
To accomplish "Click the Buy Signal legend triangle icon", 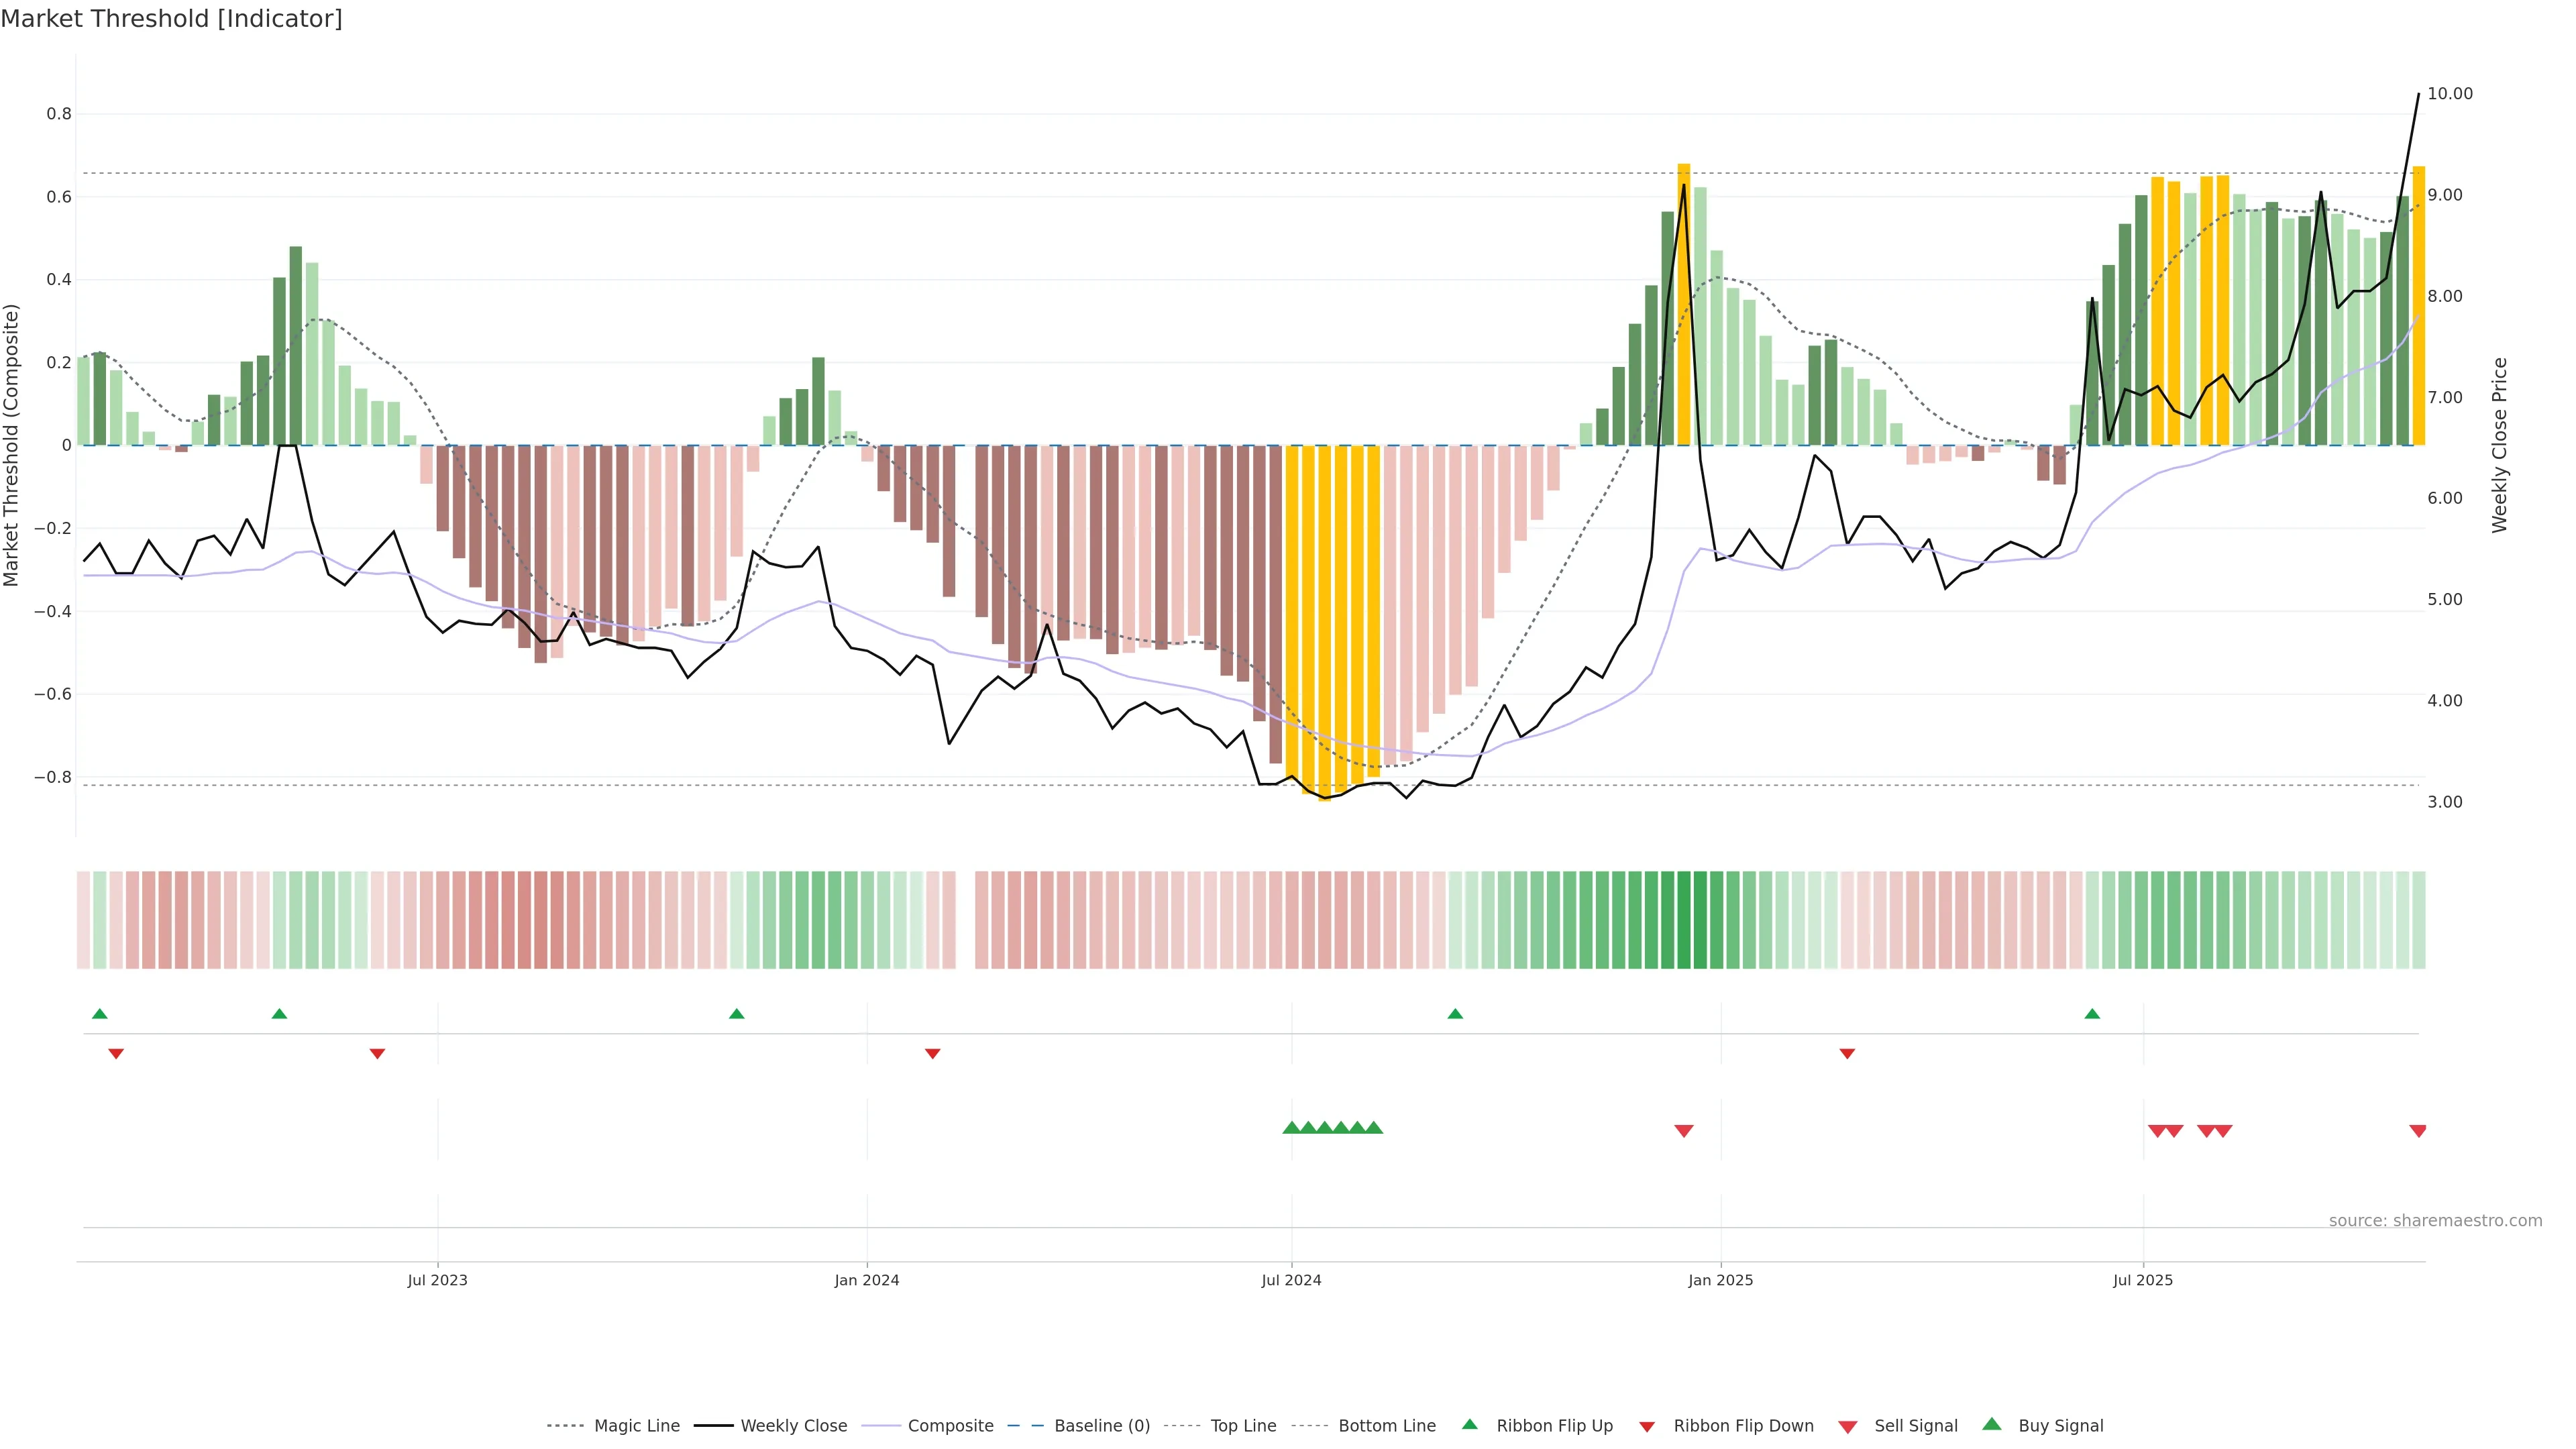I will (x=1991, y=1424).
